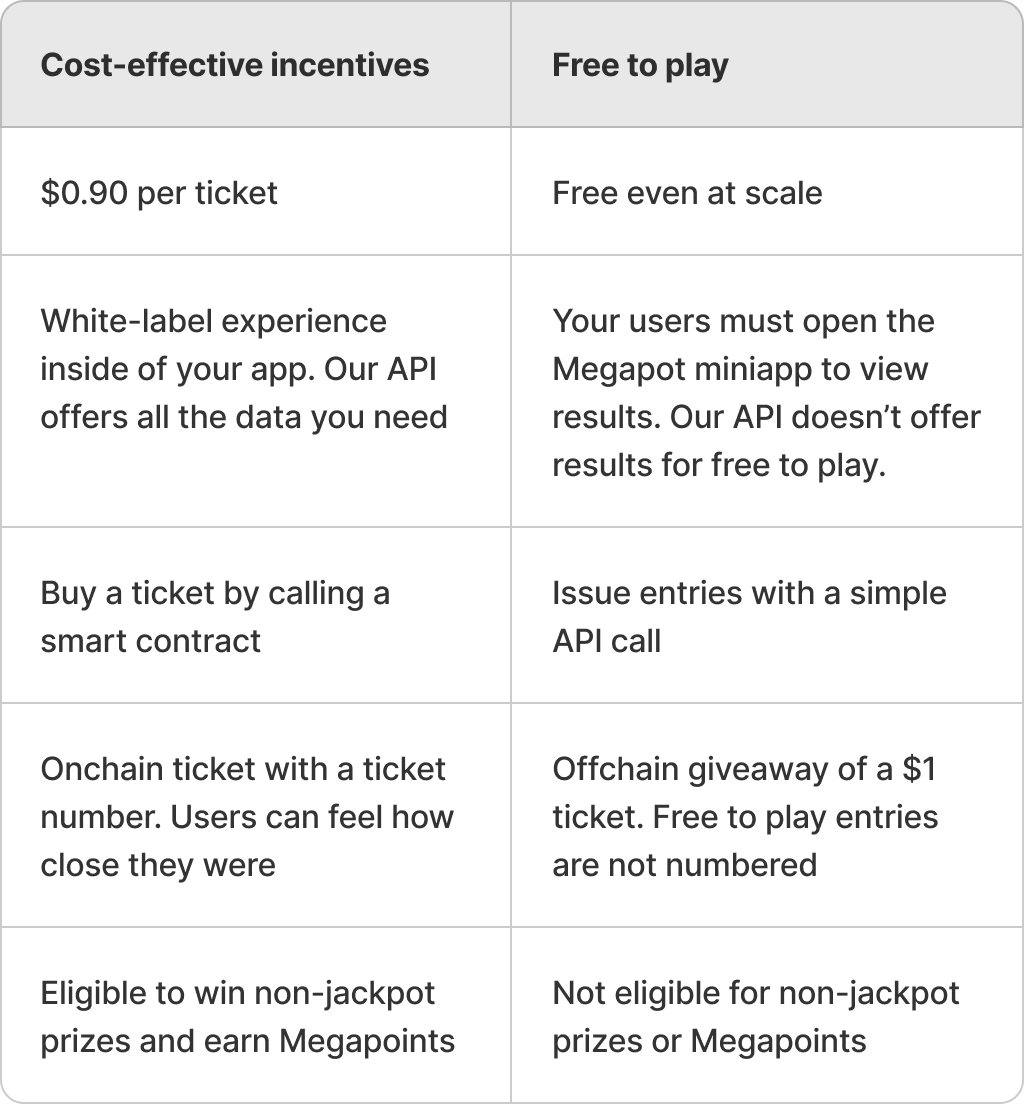Screen dimensions: 1024x1104
Task: Click the "Issue entries" cell
Action: [x=749, y=616]
